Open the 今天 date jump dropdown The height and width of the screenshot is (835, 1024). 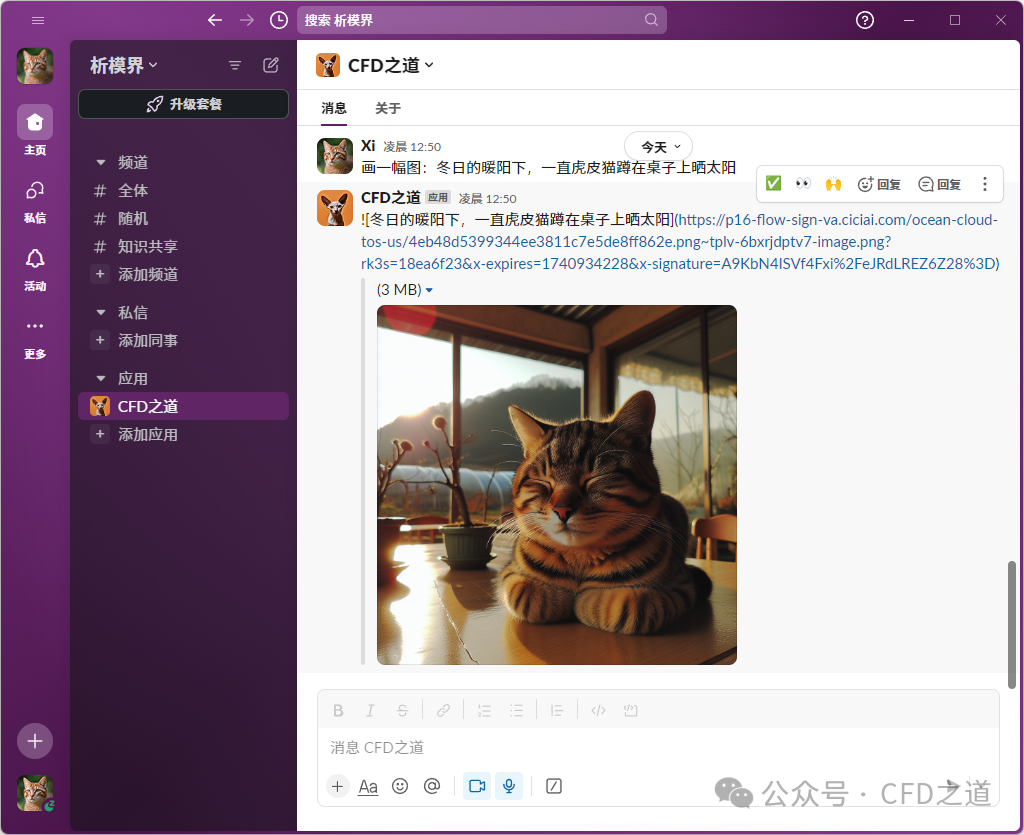tap(659, 147)
